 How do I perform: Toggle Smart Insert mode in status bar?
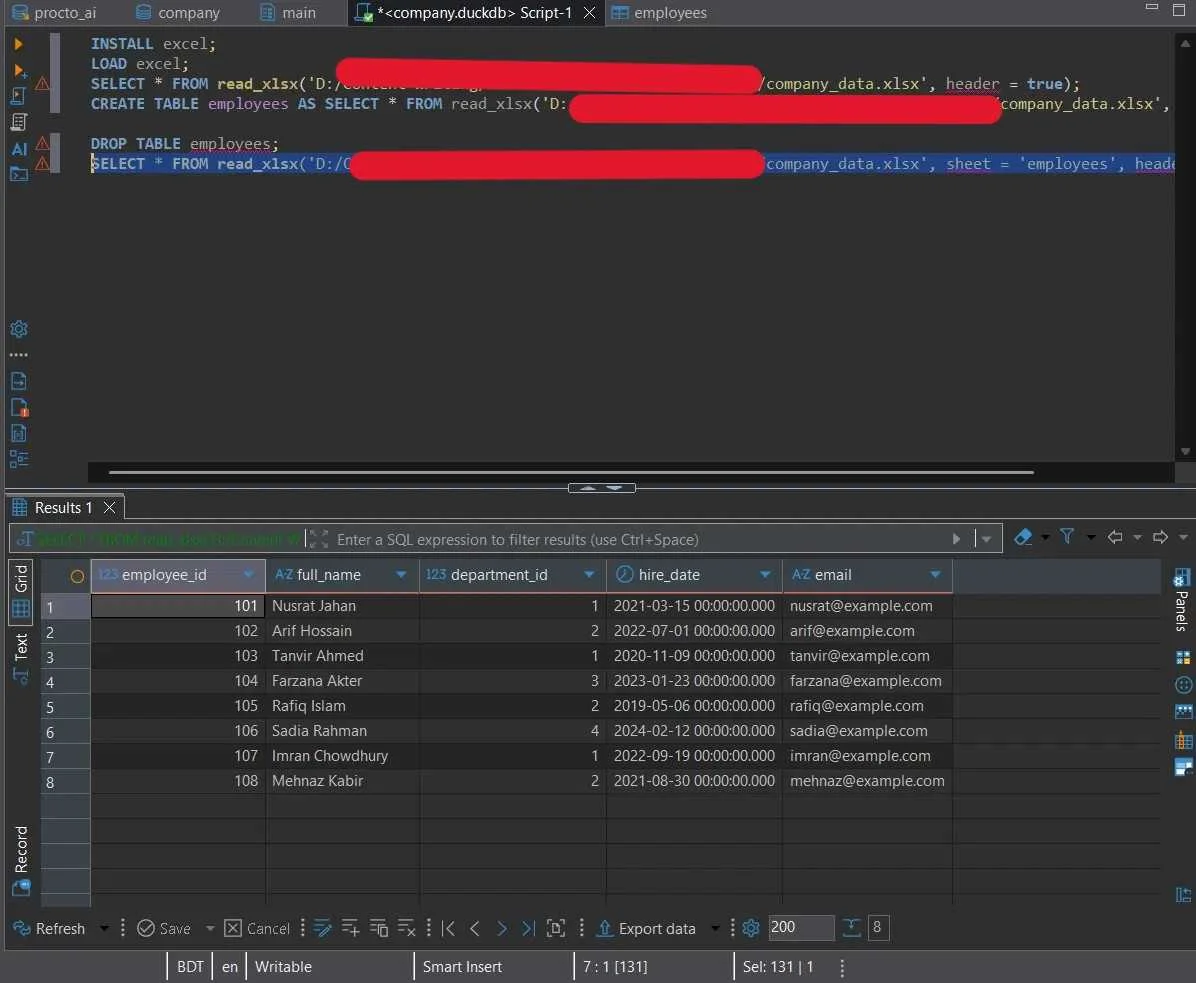coord(462,966)
